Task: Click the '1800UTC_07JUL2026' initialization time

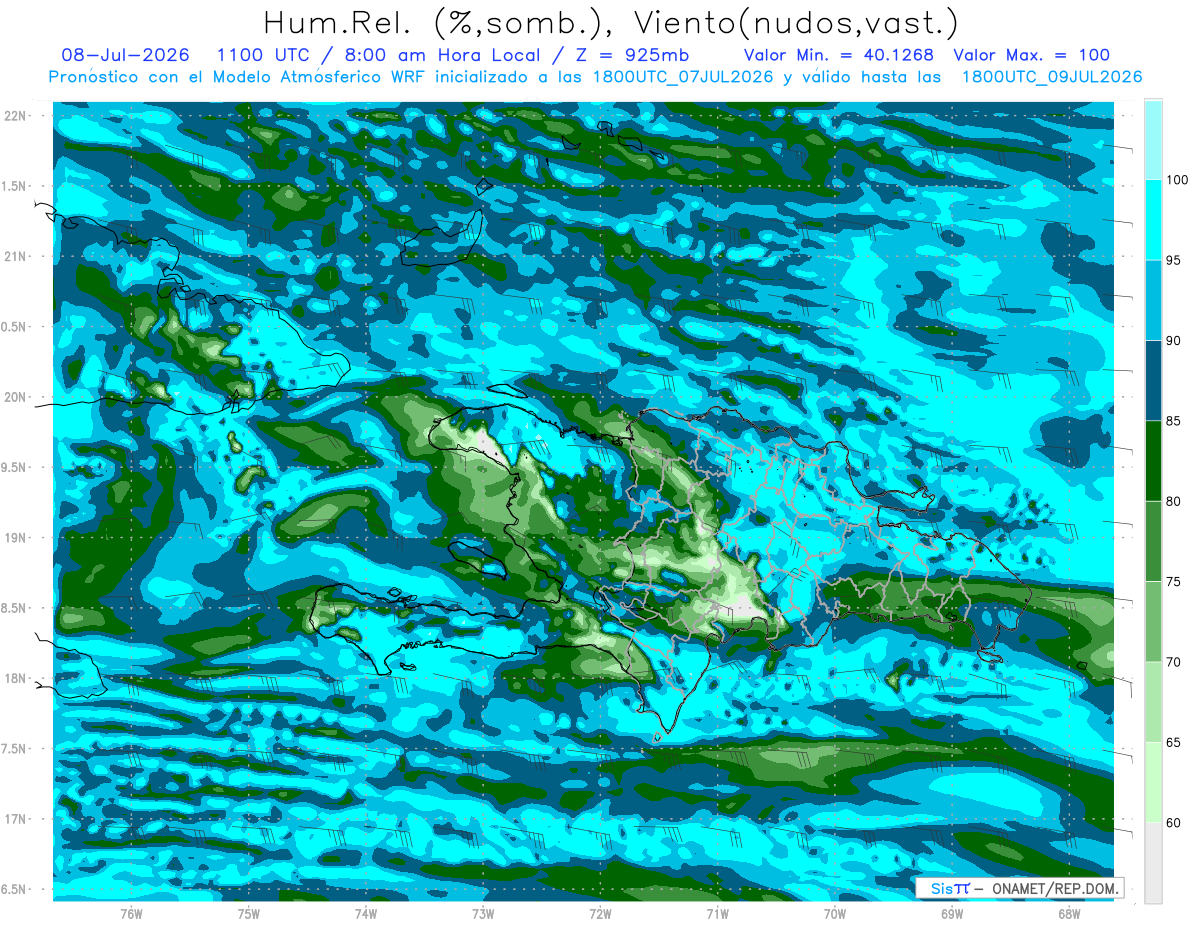Action: tap(682, 76)
